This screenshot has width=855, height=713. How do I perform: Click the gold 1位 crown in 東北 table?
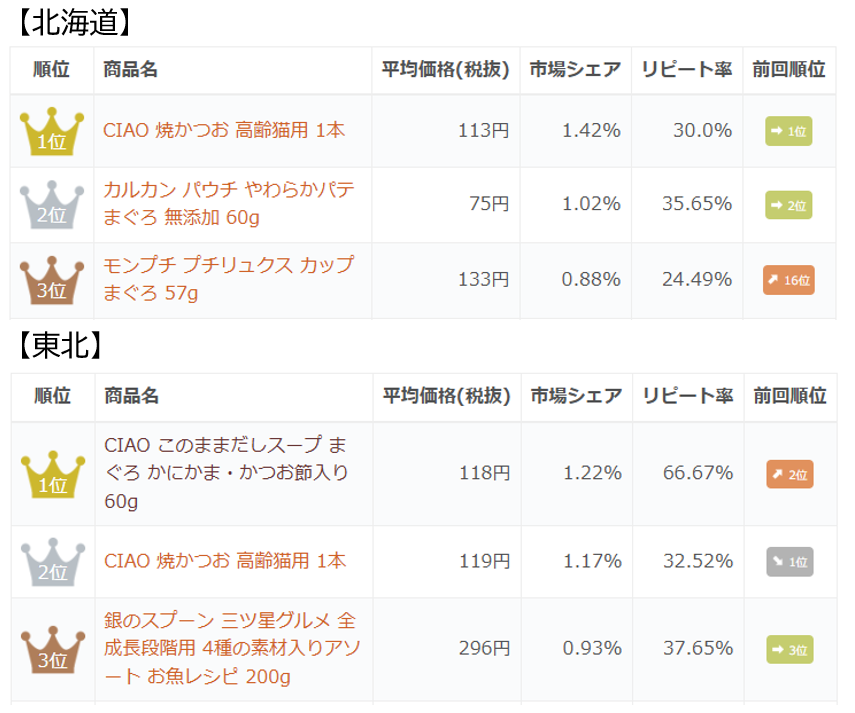pyautogui.click(x=52, y=474)
